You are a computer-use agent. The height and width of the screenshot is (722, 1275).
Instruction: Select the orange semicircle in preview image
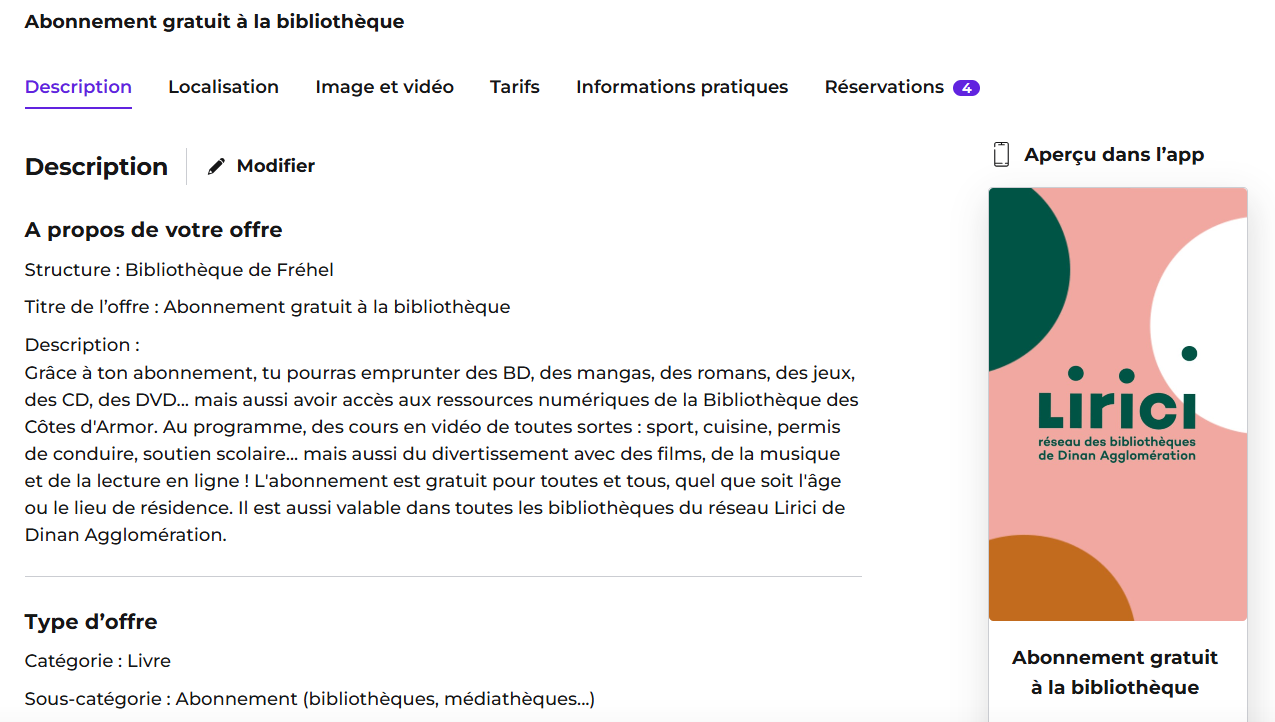[x=1058, y=582]
